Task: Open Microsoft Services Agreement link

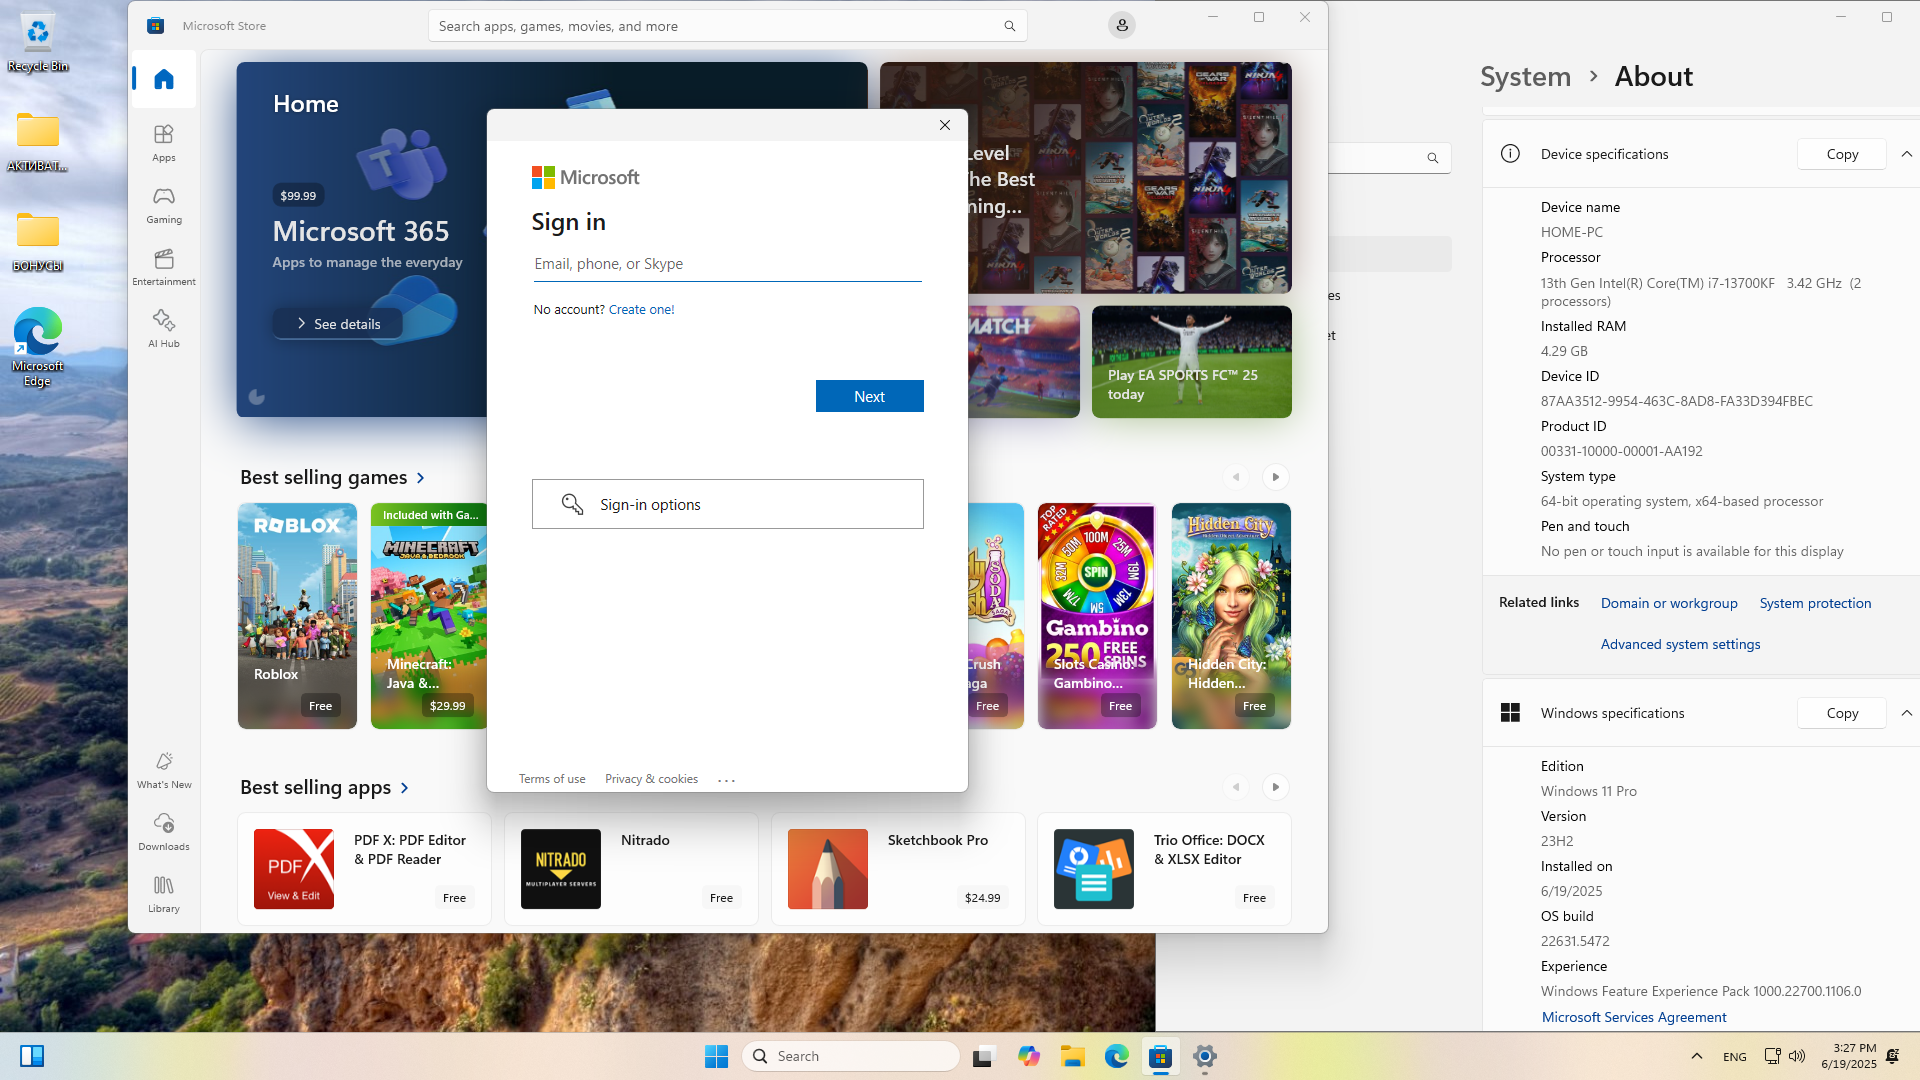Action: pos(1634,1017)
